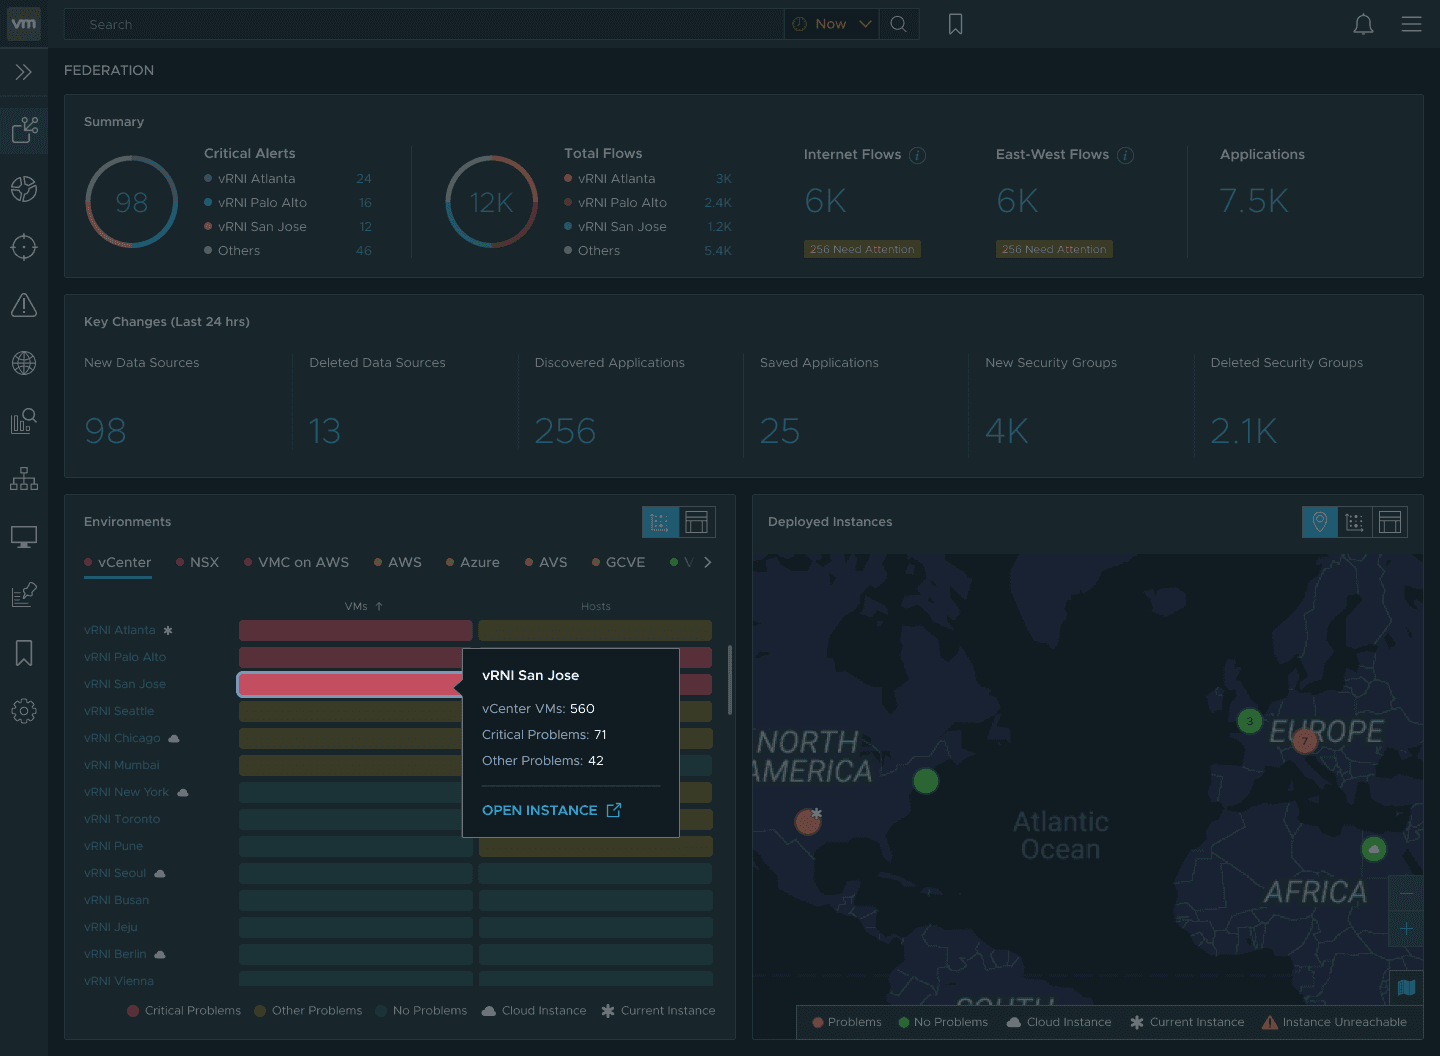Open the sphere globe icon in the sidebar
The height and width of the screenshot is (1056, 1440).
point(24,189)
